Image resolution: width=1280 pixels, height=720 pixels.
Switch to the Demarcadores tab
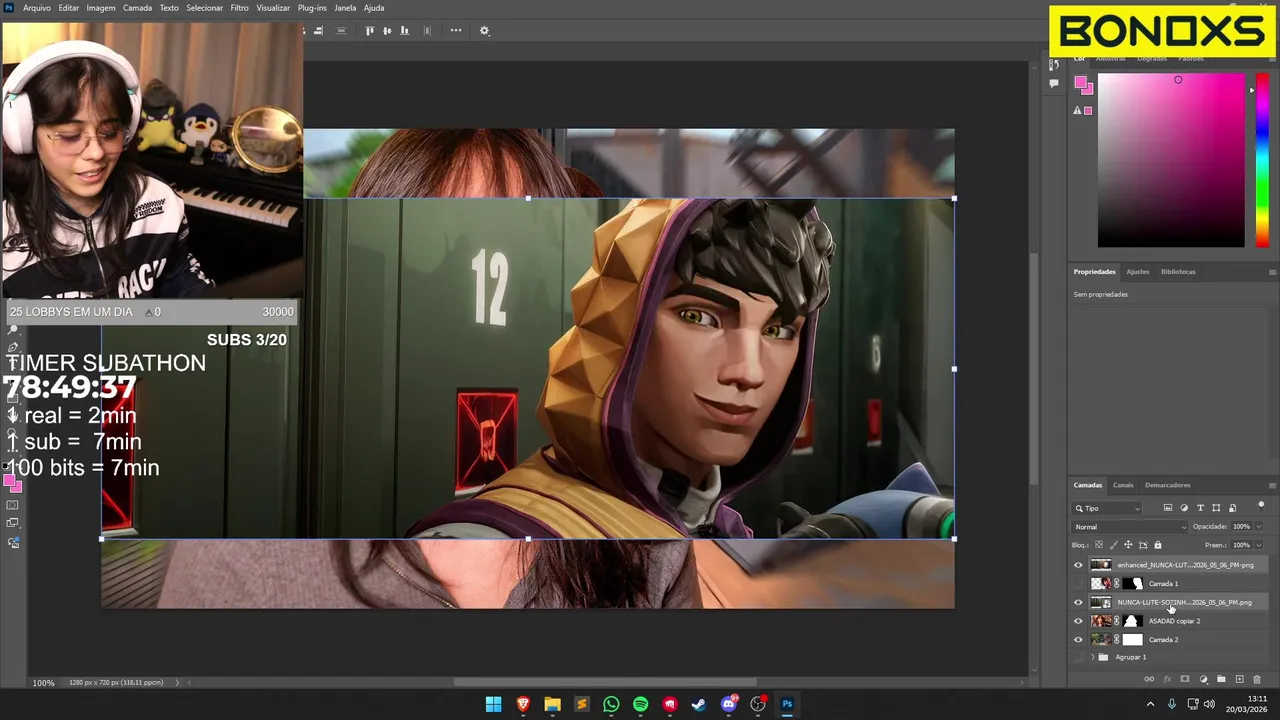1168,485
